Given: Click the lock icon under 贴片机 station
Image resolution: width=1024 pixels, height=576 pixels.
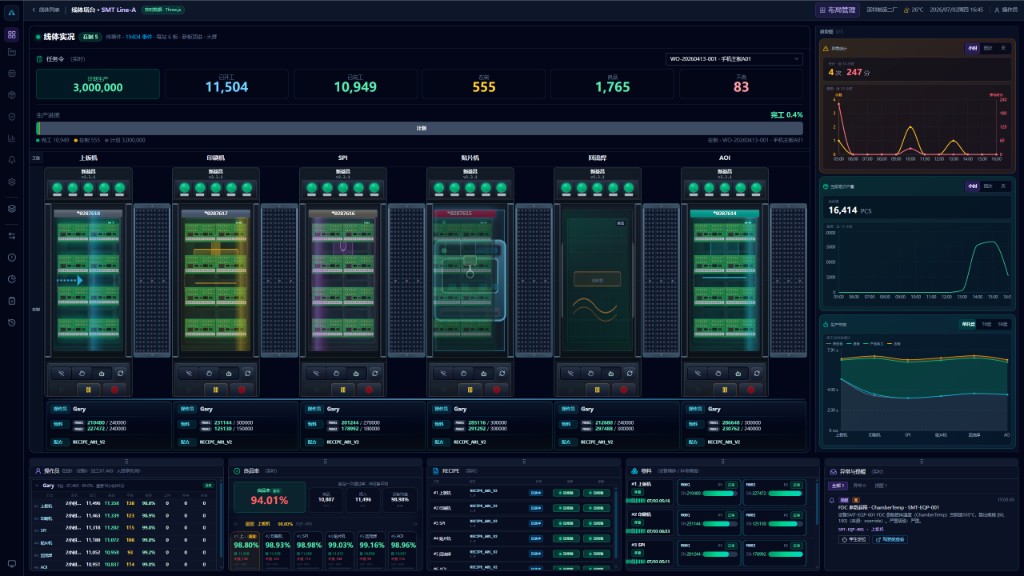Looking at the screenshot, I should [483, 374].
